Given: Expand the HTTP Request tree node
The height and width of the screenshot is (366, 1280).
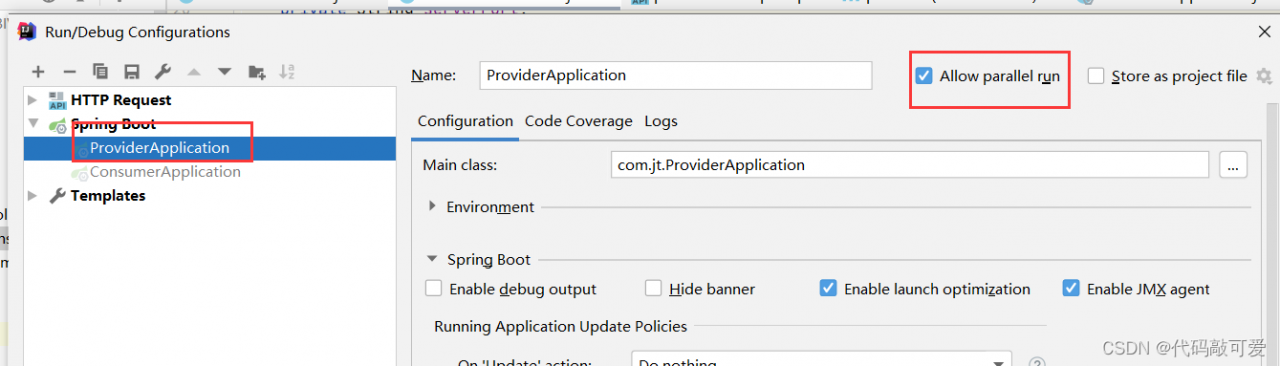Looking at the screenshot, I should point(33,100).
